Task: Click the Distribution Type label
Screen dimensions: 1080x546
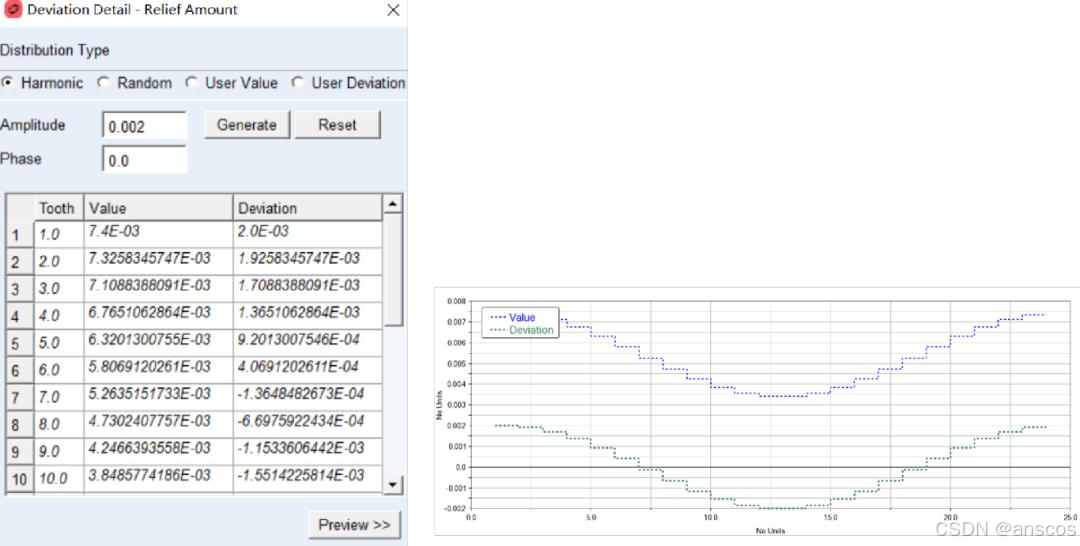Action: 54,50
